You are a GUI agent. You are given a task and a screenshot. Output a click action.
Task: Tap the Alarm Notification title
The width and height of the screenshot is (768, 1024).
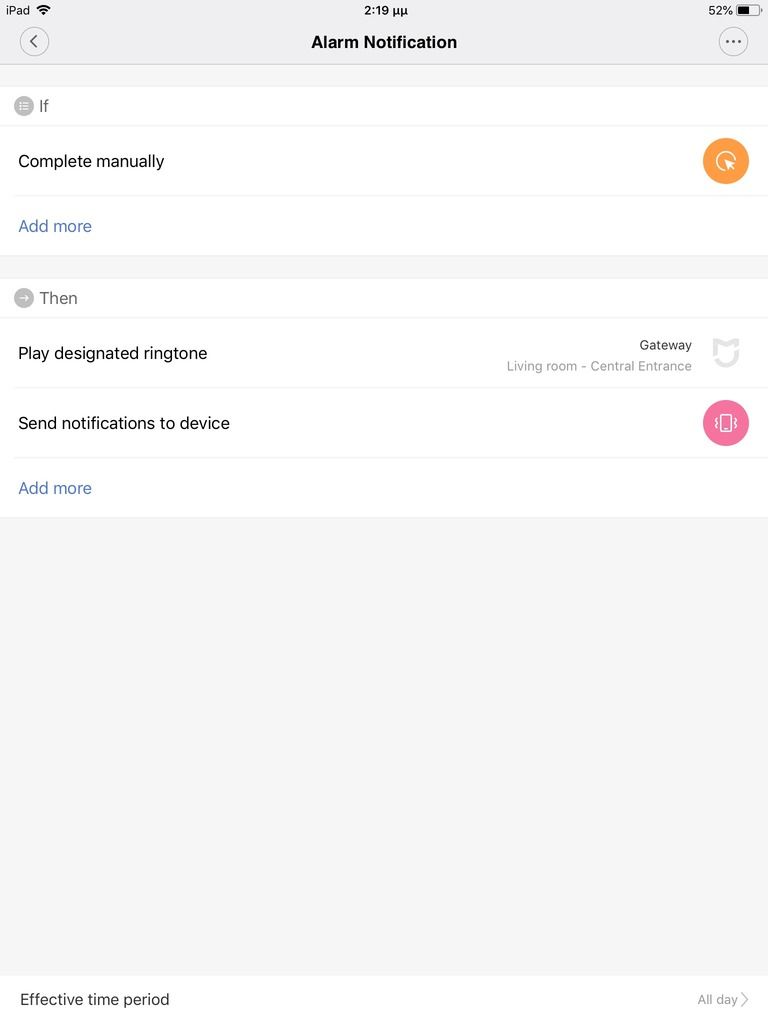point(384,42)
